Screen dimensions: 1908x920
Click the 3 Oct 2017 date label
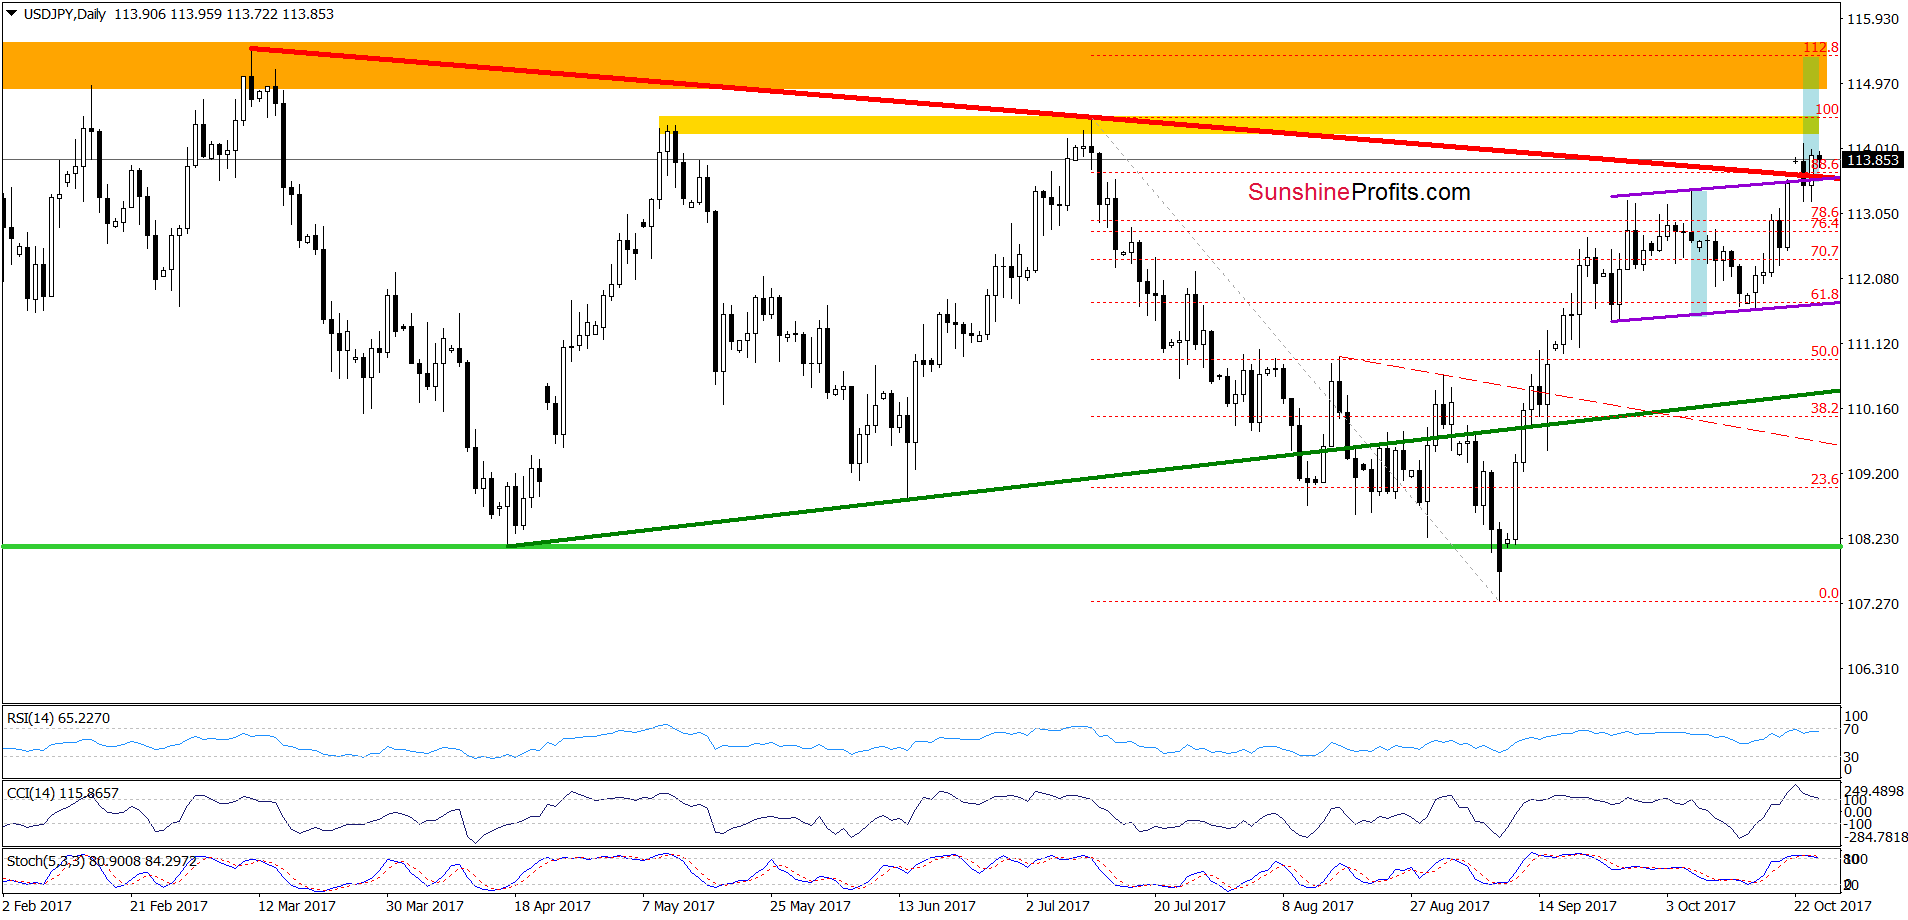(x=1701, y=906)
